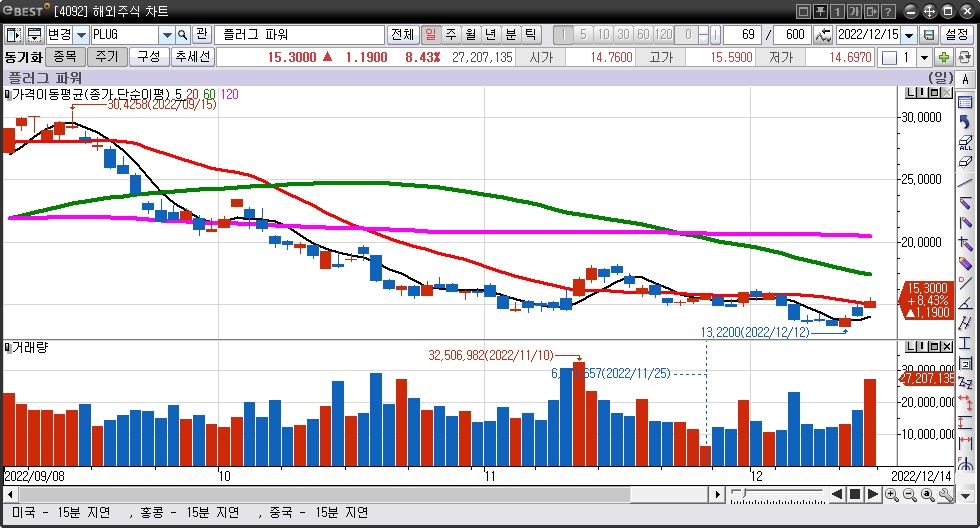Viewport: 980px width, 528px height.
Task: Toggle the chart layout checkbox box
Action: pos(889,58)
